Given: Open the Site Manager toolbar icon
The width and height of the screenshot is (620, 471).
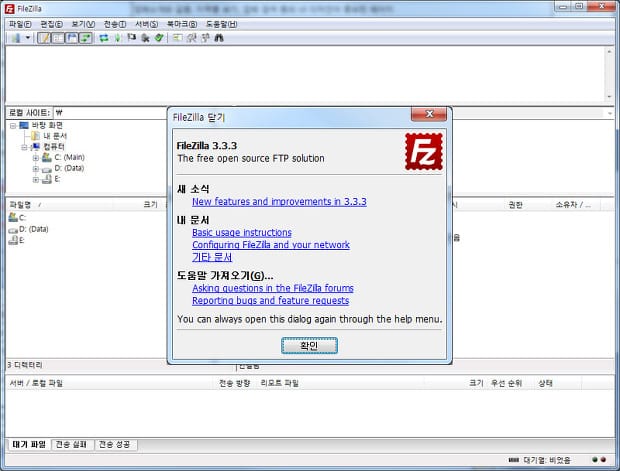Looking at the screenshot, I should click(x=16, y=38).
